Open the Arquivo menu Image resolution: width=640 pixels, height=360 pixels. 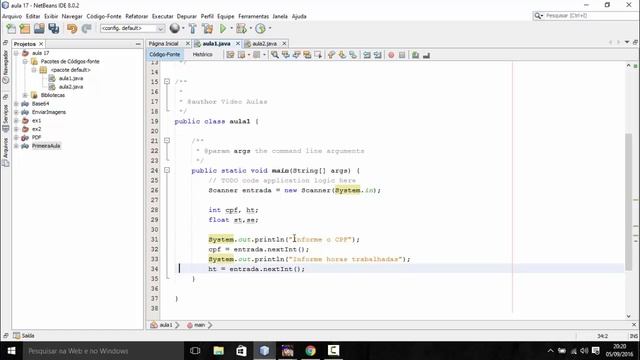pos(12,16)
